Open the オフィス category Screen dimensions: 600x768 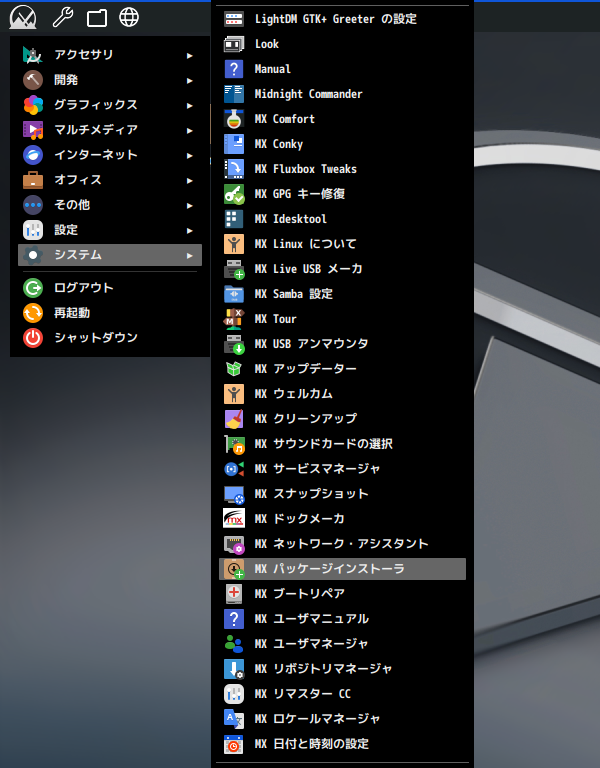click(x=110, y=180)
